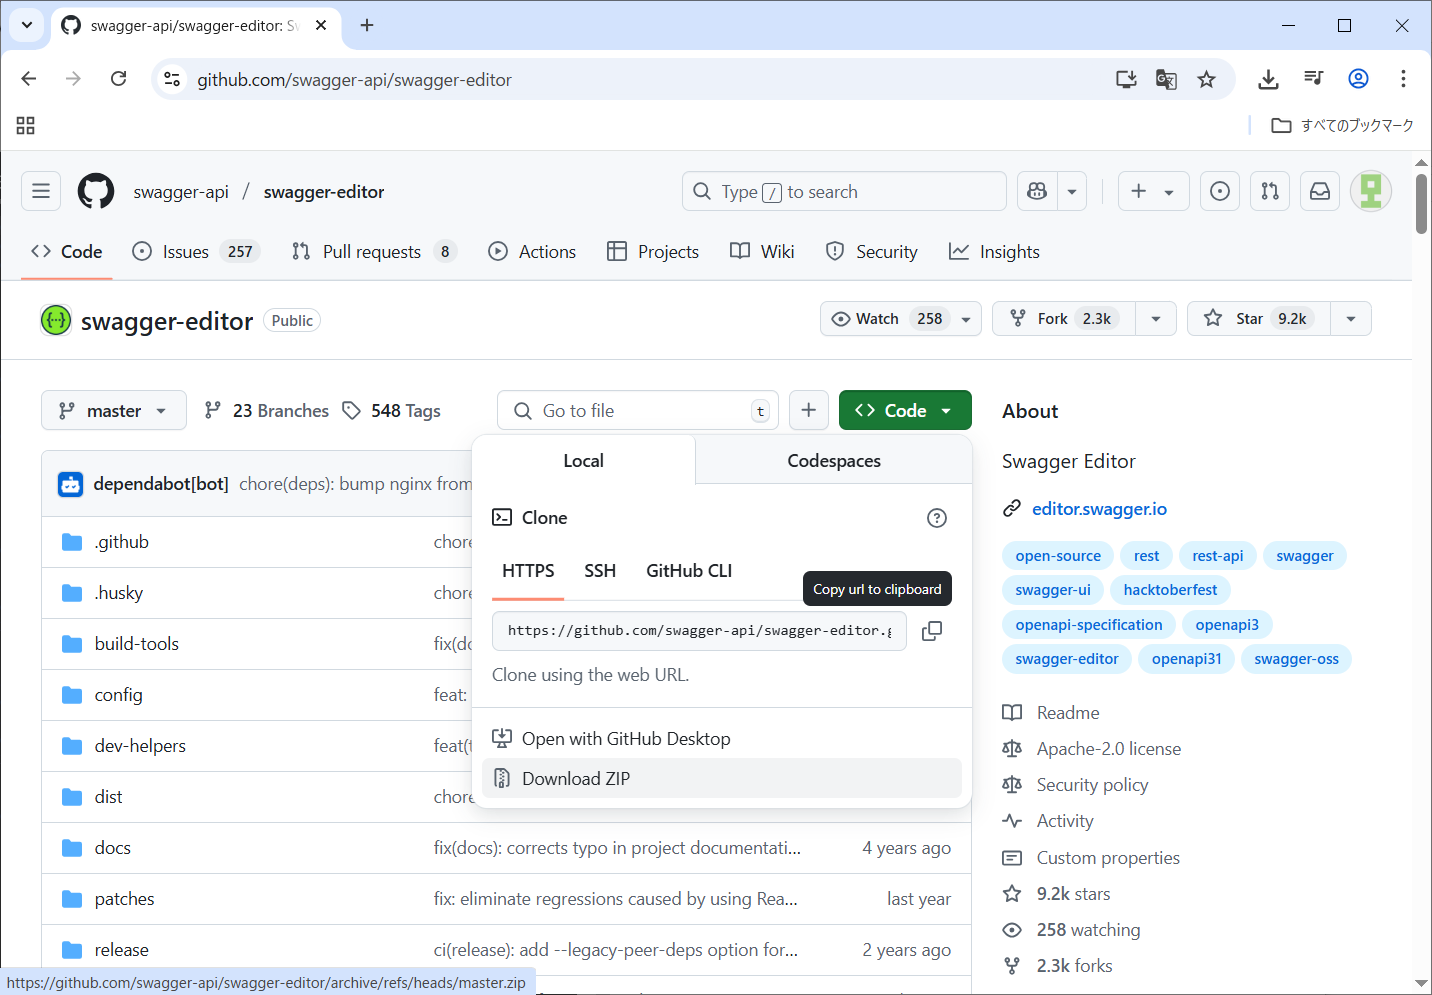1432x995 pixels.
Task: Open the header pull requests icon
Action: tap(1270, 191)
